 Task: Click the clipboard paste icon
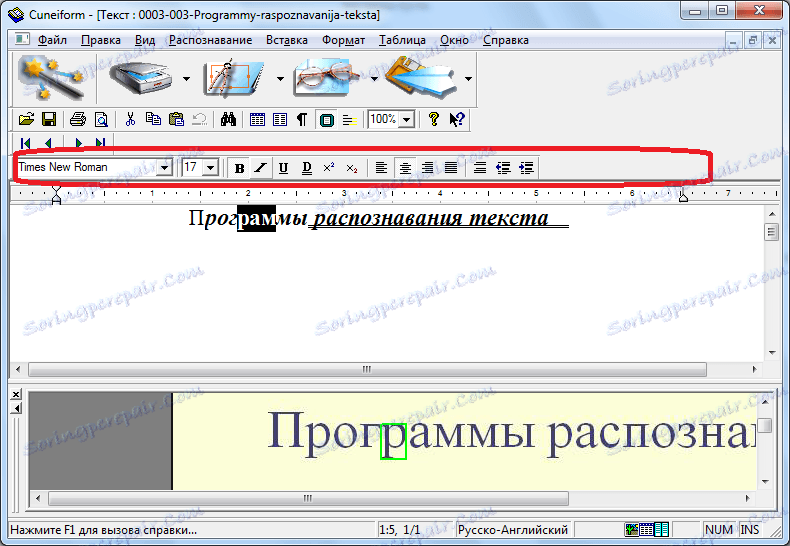(x=176, y=119)
